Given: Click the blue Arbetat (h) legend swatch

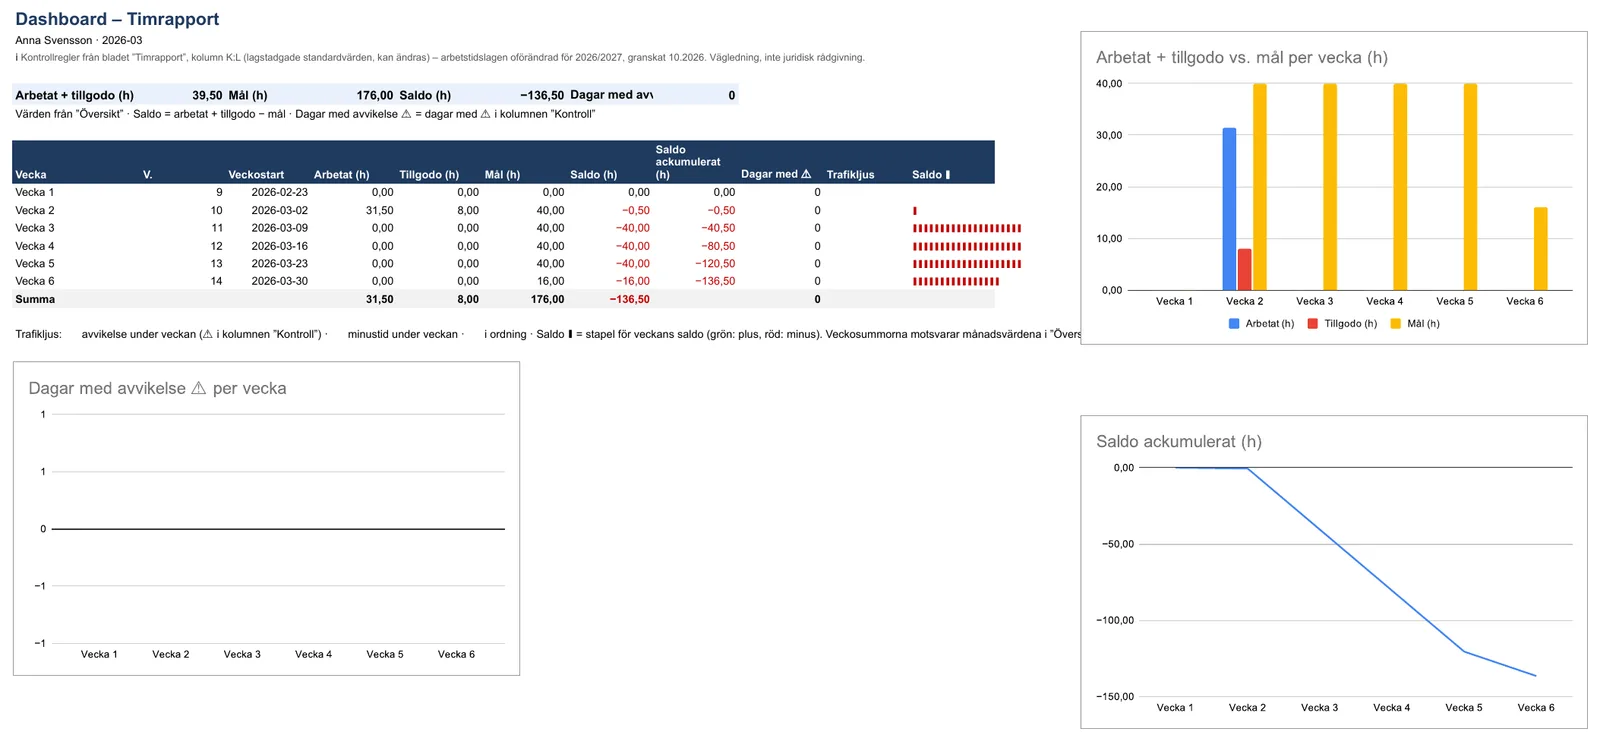Looking at the screenshot, I should tap(1234, 324).
